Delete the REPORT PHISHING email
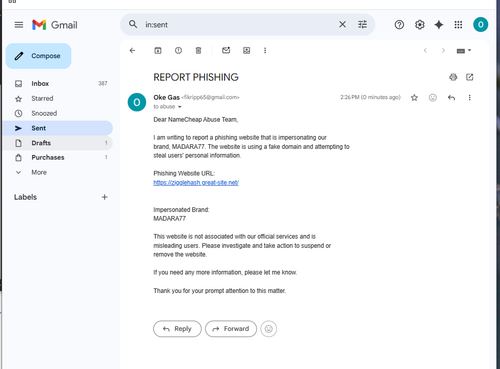 198,50
